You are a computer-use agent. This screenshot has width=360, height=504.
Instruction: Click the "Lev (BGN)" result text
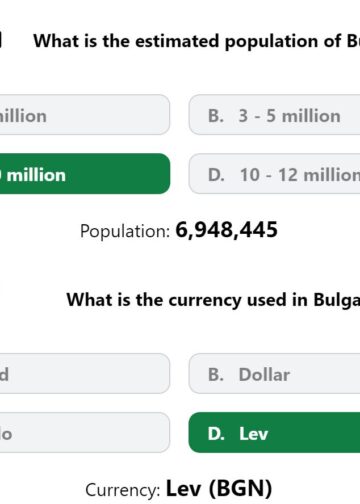click(x=219, y=489)
